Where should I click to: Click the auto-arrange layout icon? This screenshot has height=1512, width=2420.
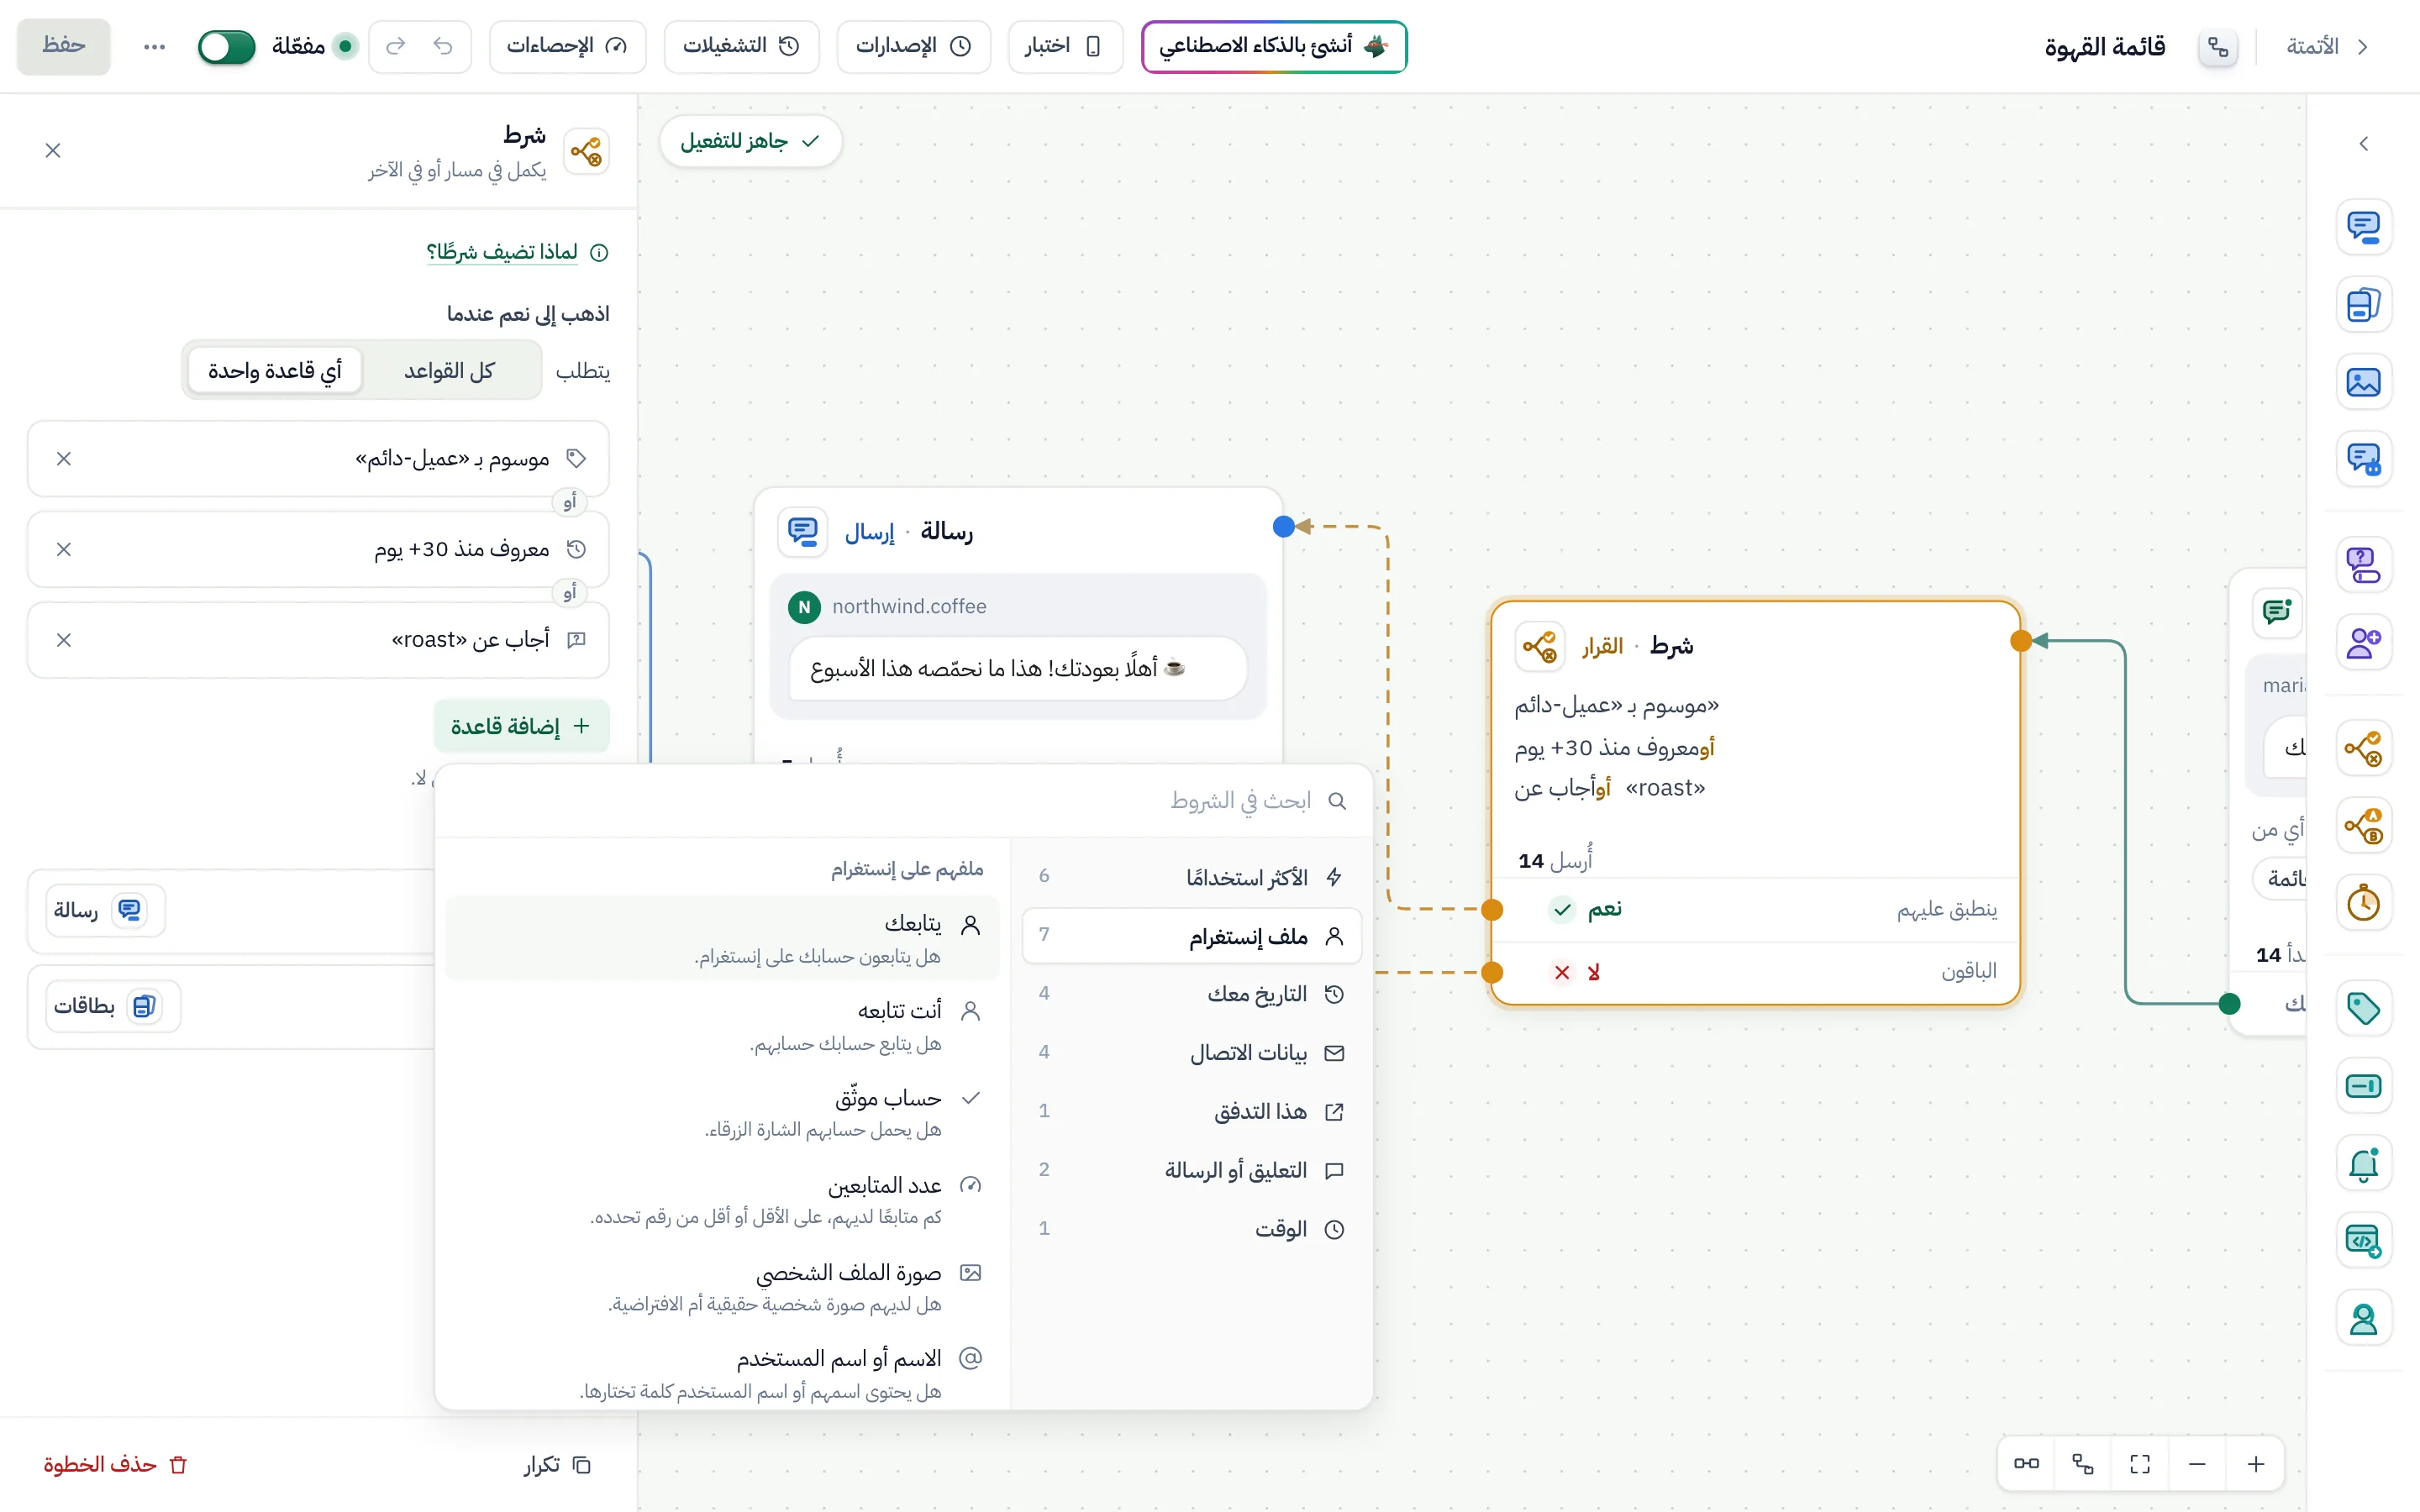[x=2083, y=1465]
